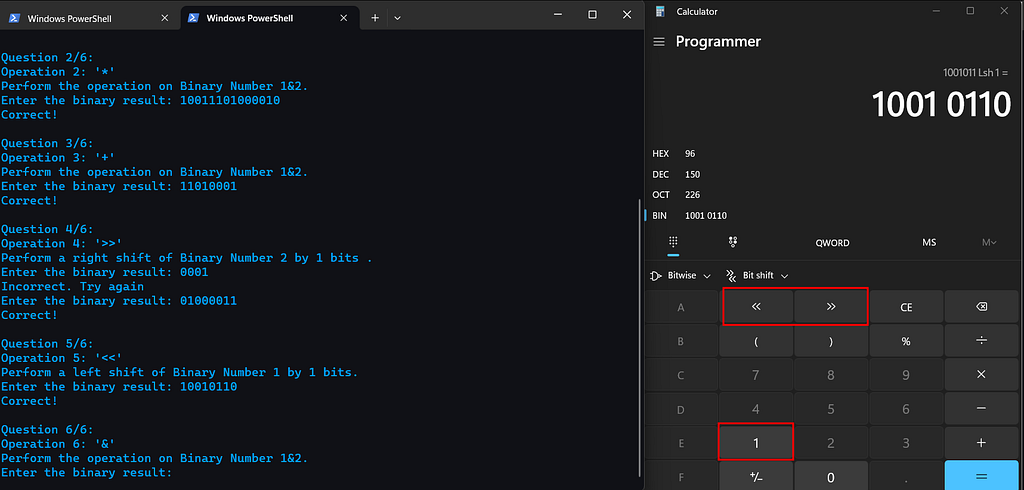Click the +/− negate key

(756, 476)
